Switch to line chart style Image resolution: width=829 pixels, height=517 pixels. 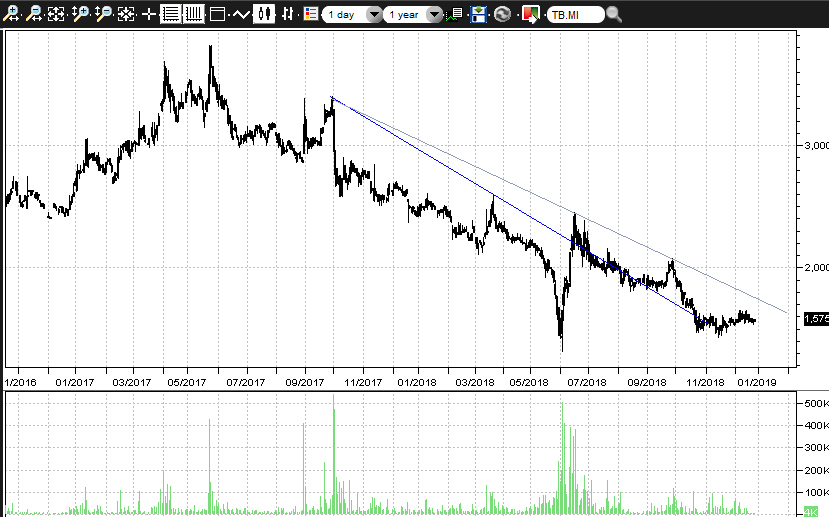[x=241, y=14]
